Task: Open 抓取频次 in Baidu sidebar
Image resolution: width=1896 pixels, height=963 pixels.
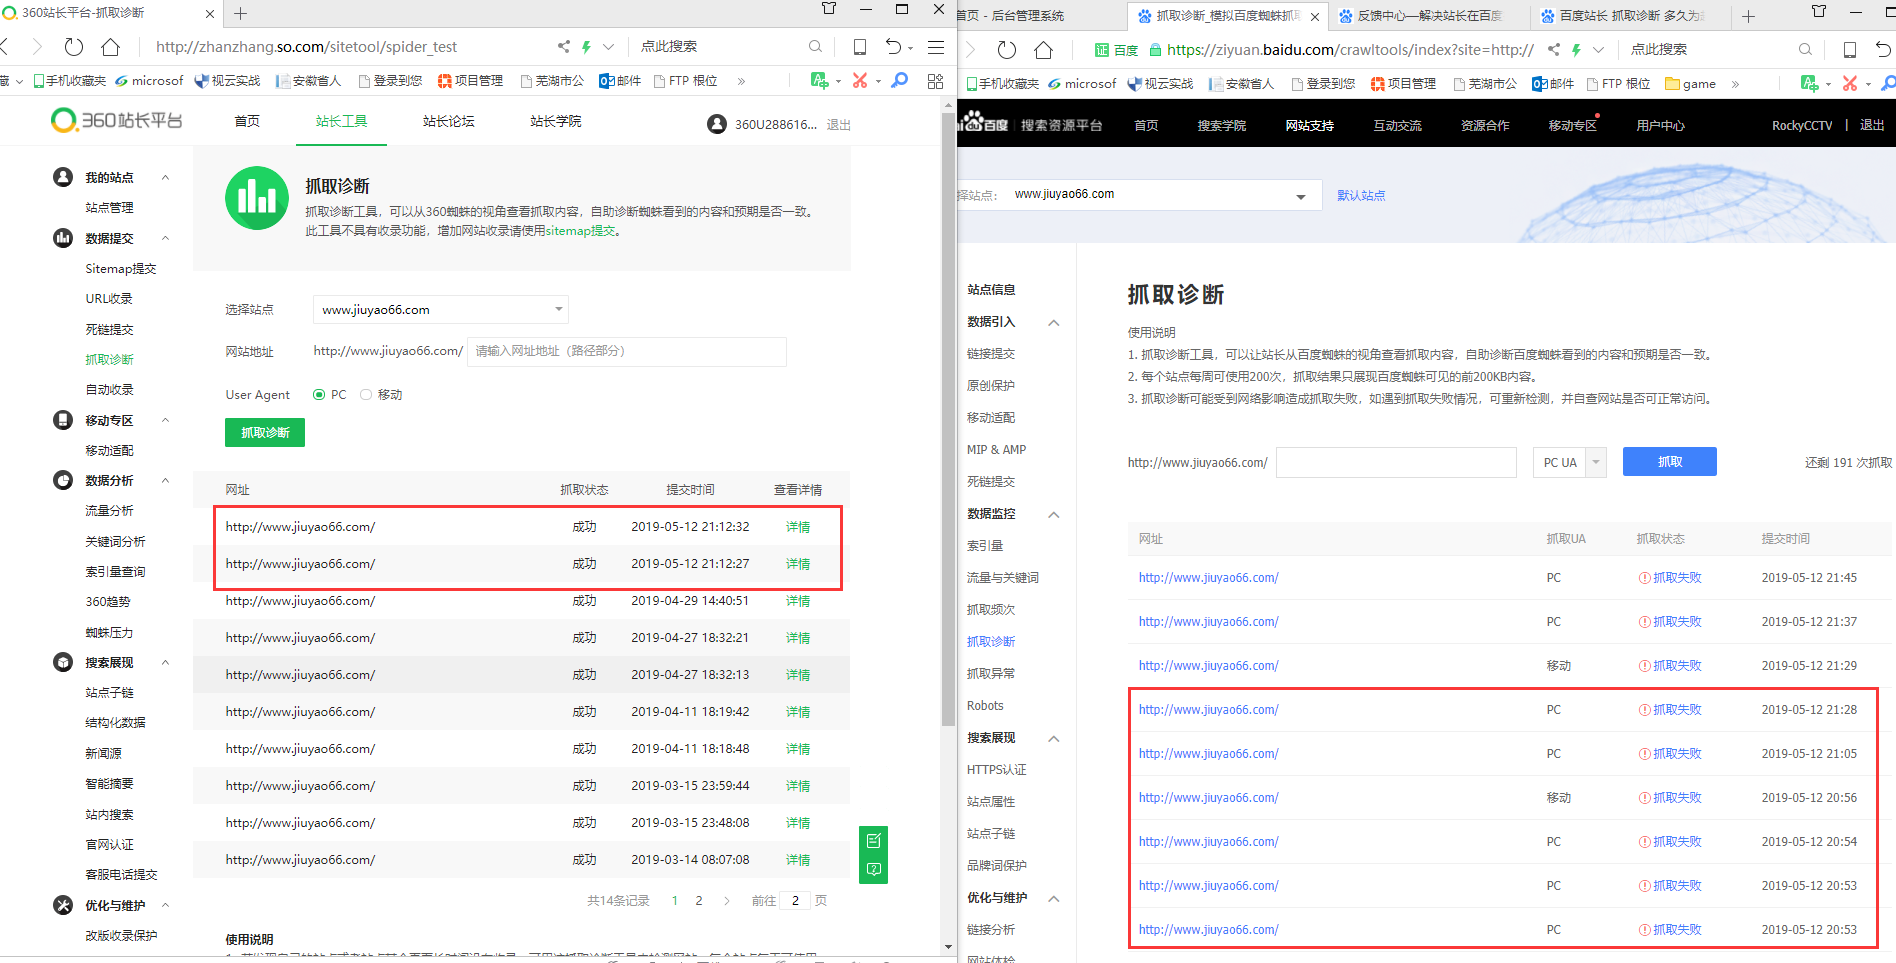Action: point(991,609)
